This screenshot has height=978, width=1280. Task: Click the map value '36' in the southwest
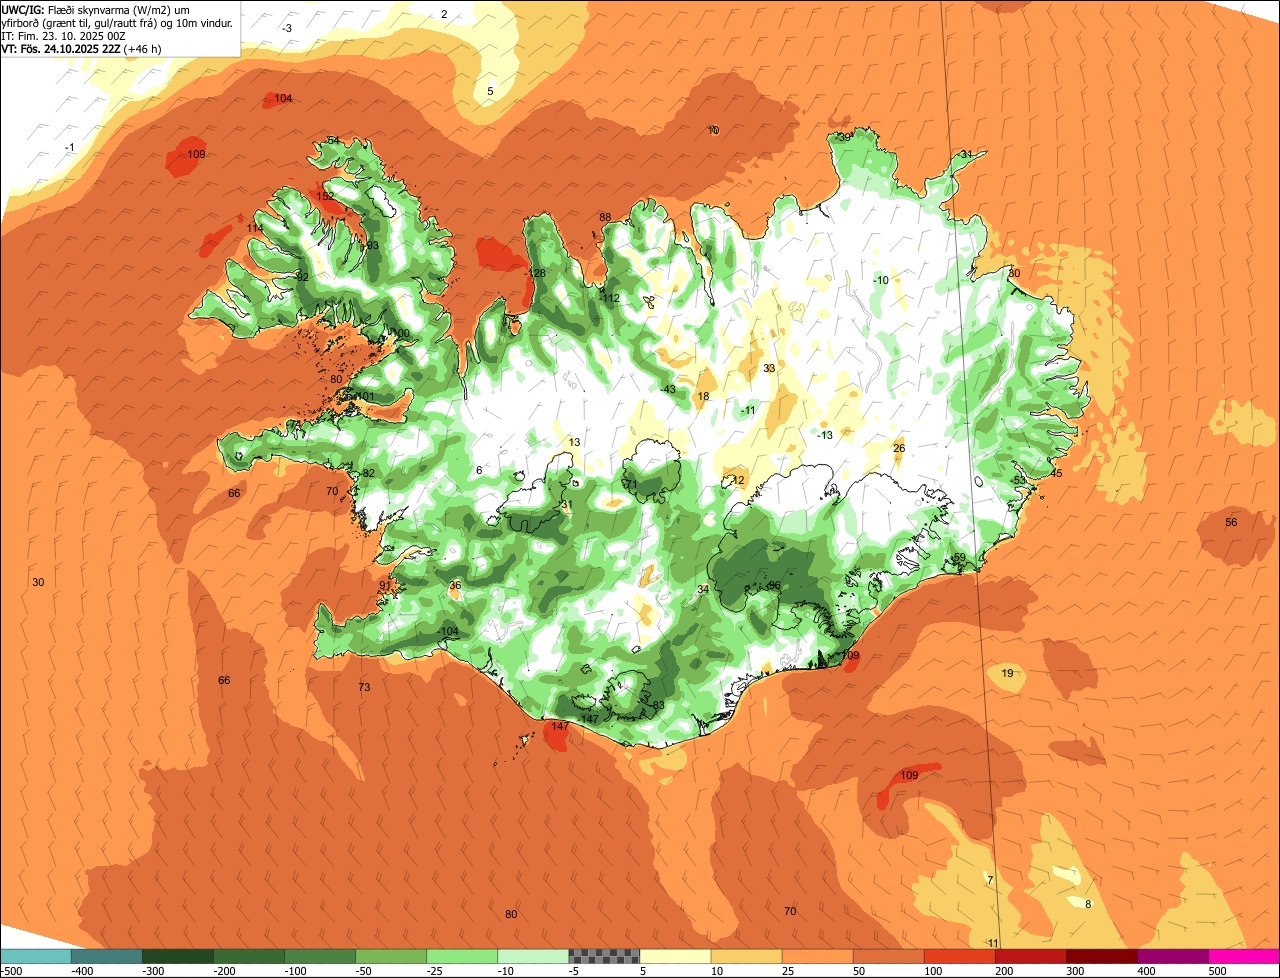tap(455, 586)
